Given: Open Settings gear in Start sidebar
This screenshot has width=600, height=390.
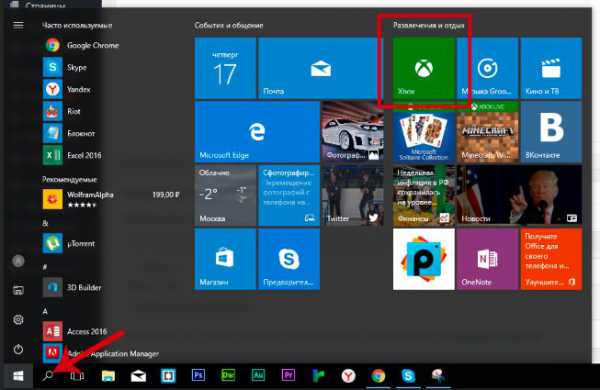Looking at the screenshot, I should click(18, 320).
